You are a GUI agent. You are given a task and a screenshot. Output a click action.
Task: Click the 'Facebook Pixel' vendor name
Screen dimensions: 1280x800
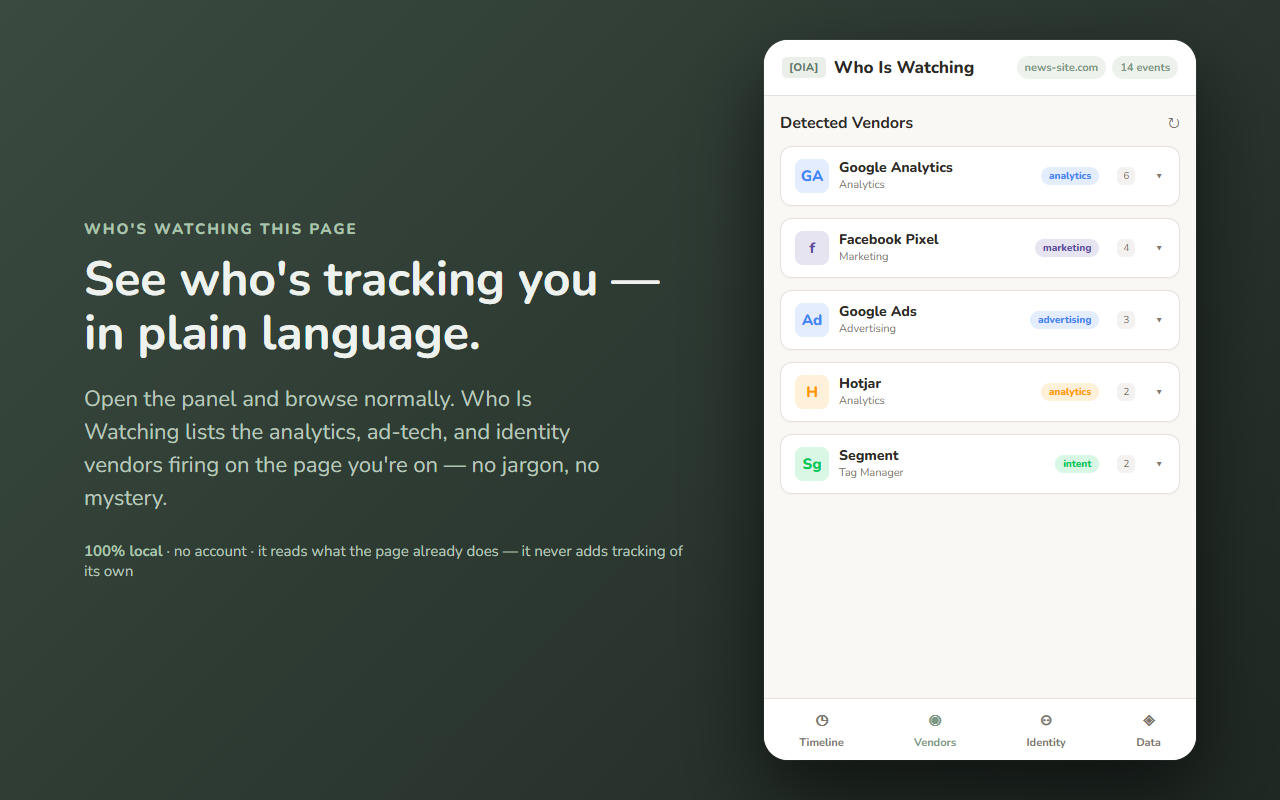pos(889,239)
